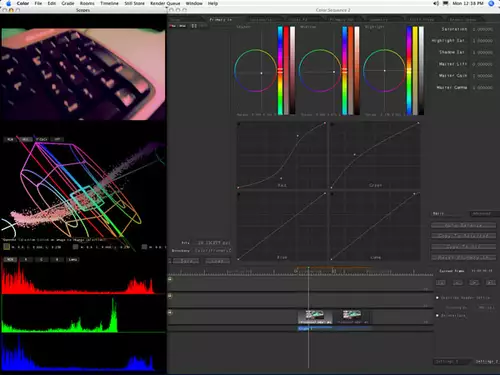Open the Render Queue menu
The image size is (500, 375).
click(x=165, y=3)
